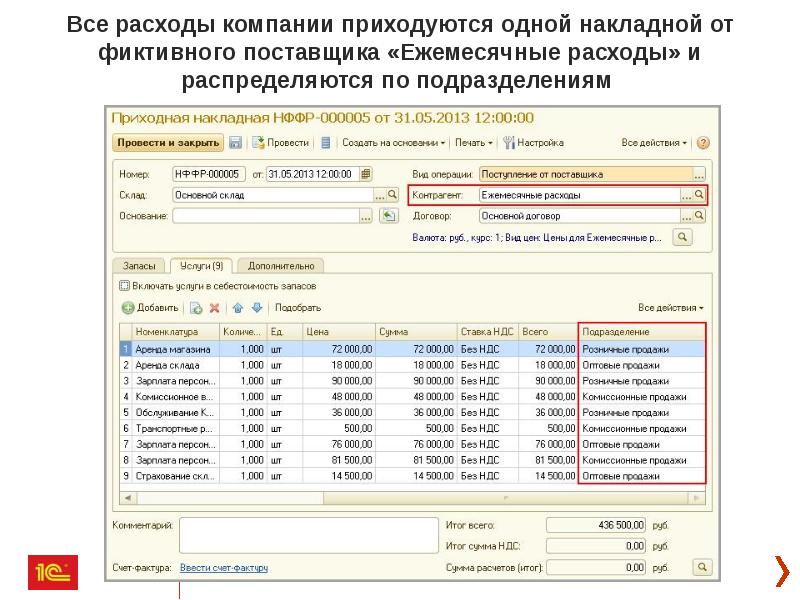Open the 'Дополнительно' tab
Screen dimensions: 800x600
click(281, 266)
